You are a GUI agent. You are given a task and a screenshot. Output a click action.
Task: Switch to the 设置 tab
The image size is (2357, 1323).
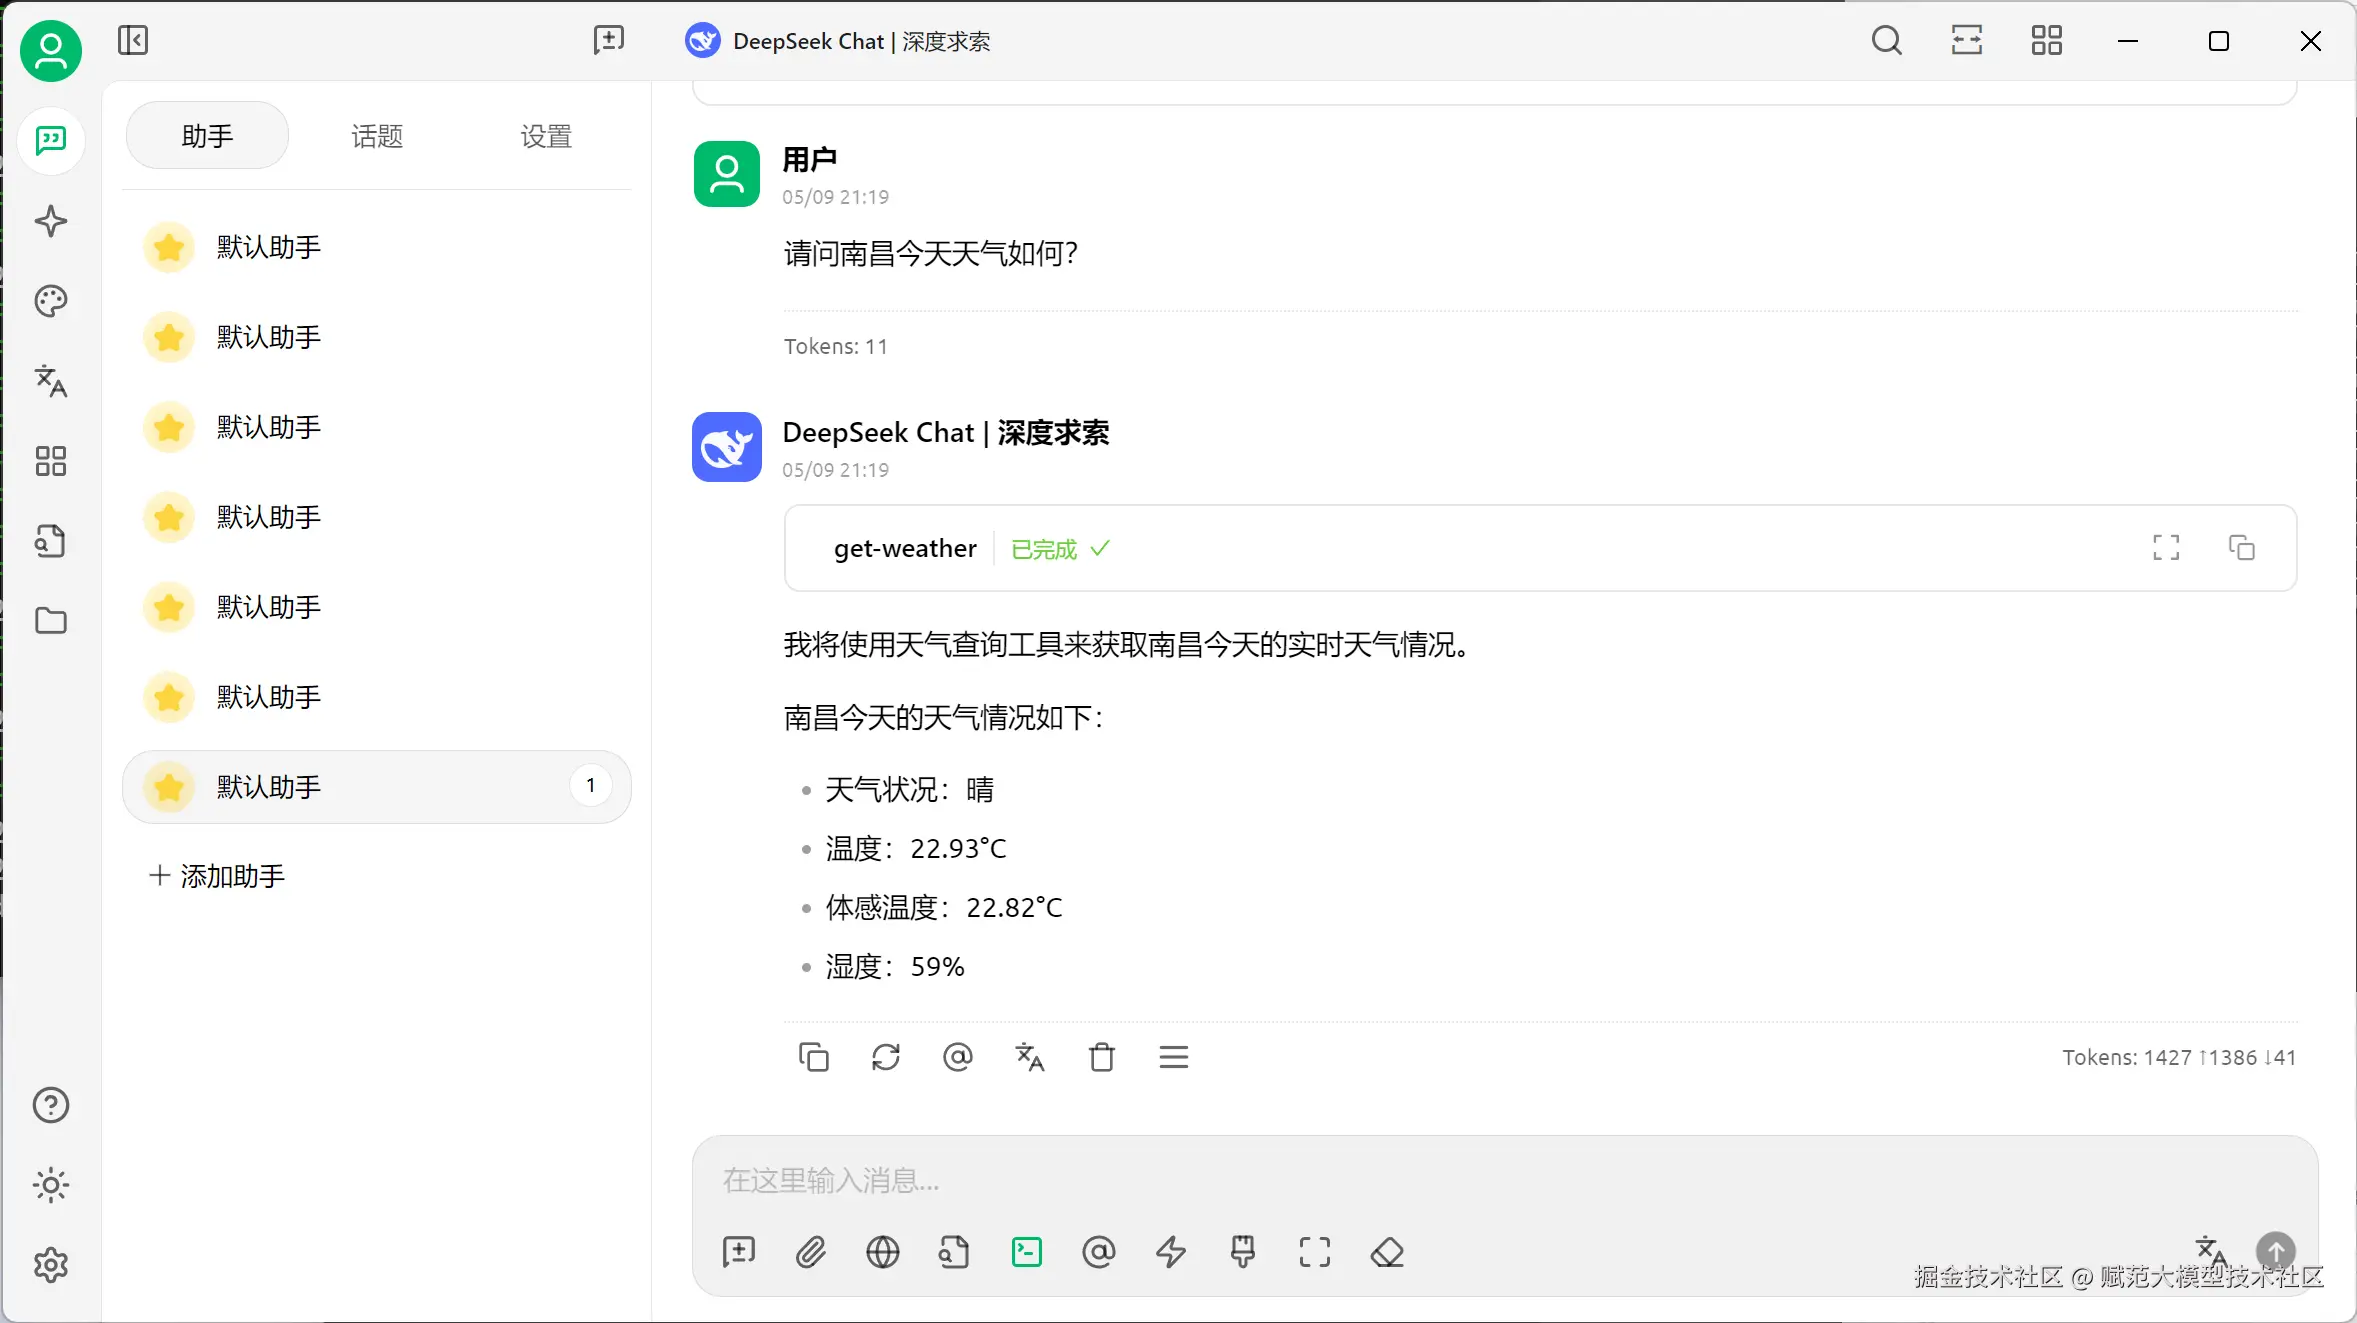(x=546, y=136)
